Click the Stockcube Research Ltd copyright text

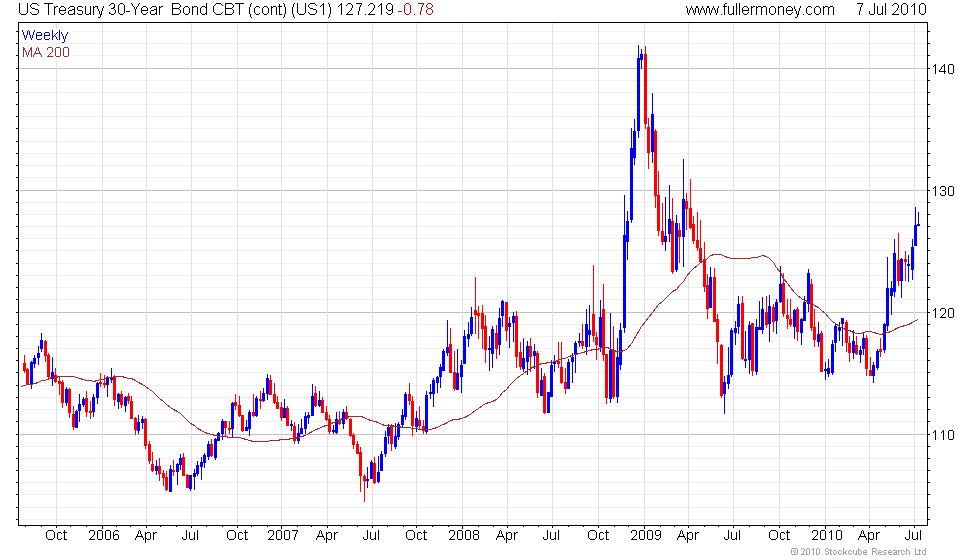(x=858, y=551)
